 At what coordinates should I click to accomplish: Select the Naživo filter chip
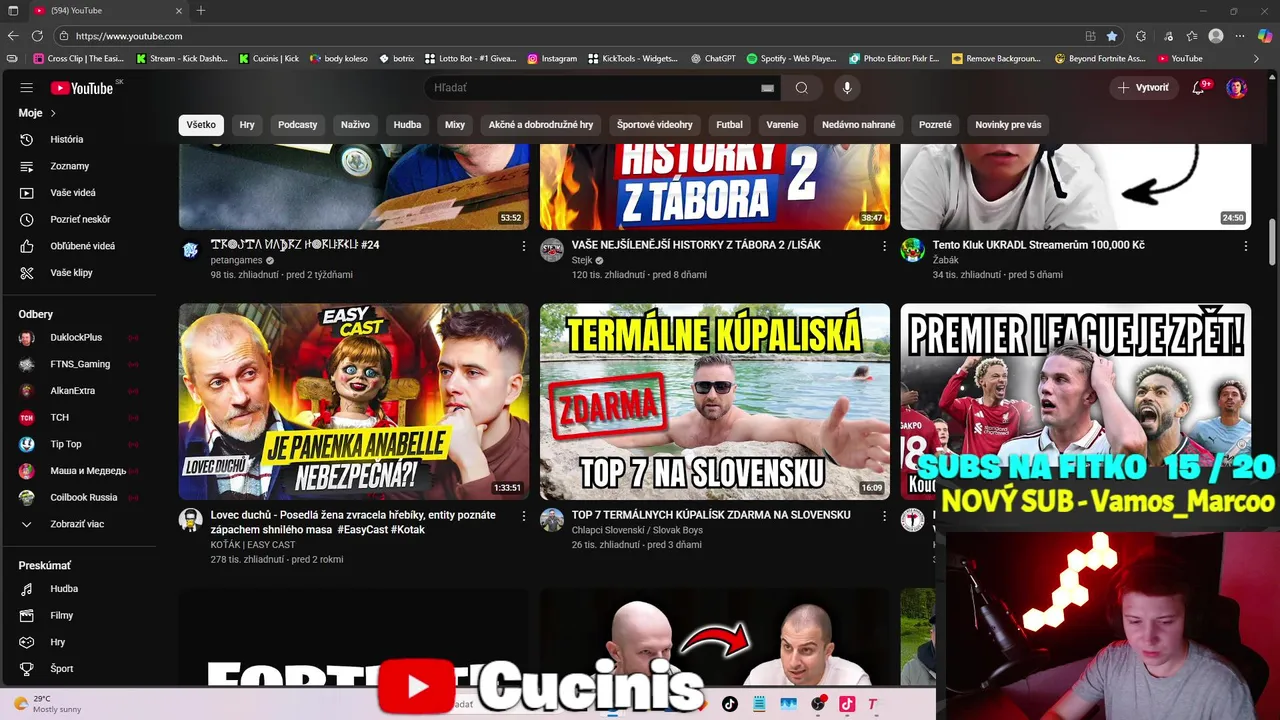coord(355,125)
